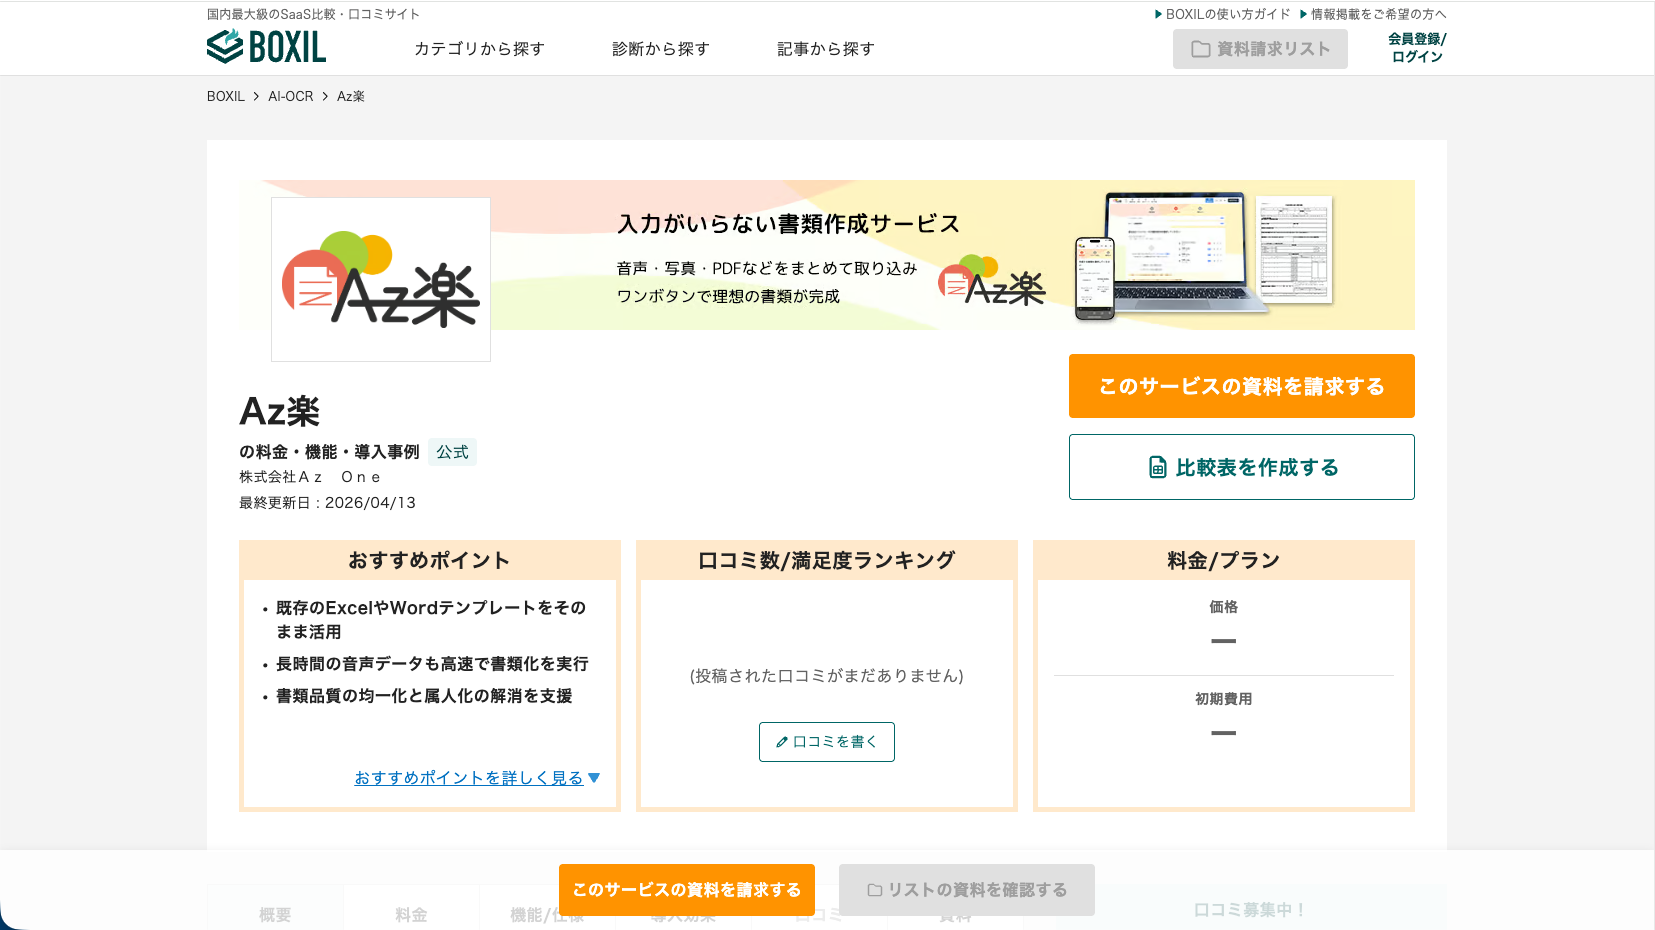The width and height of the screenshot is (1655, 930).
Task: Click このサービスの資料を請求する orange button
Action: tap(1241, 386)
